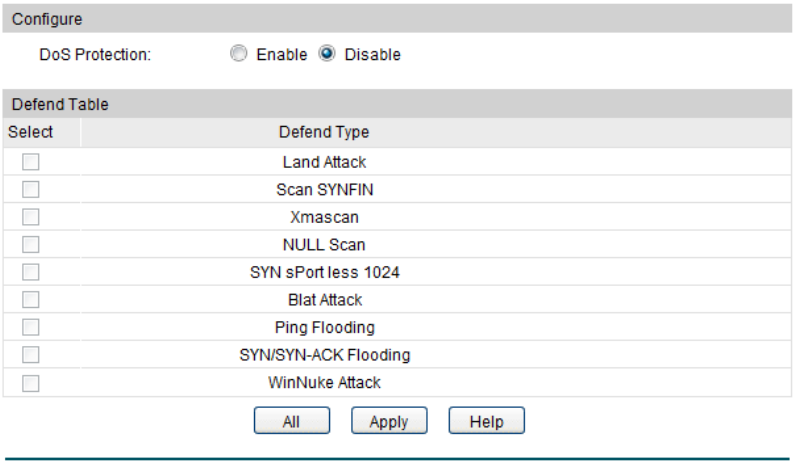Screen dimensions: 795x467
Task: Open Help for this page
Action: pos(486,421)
